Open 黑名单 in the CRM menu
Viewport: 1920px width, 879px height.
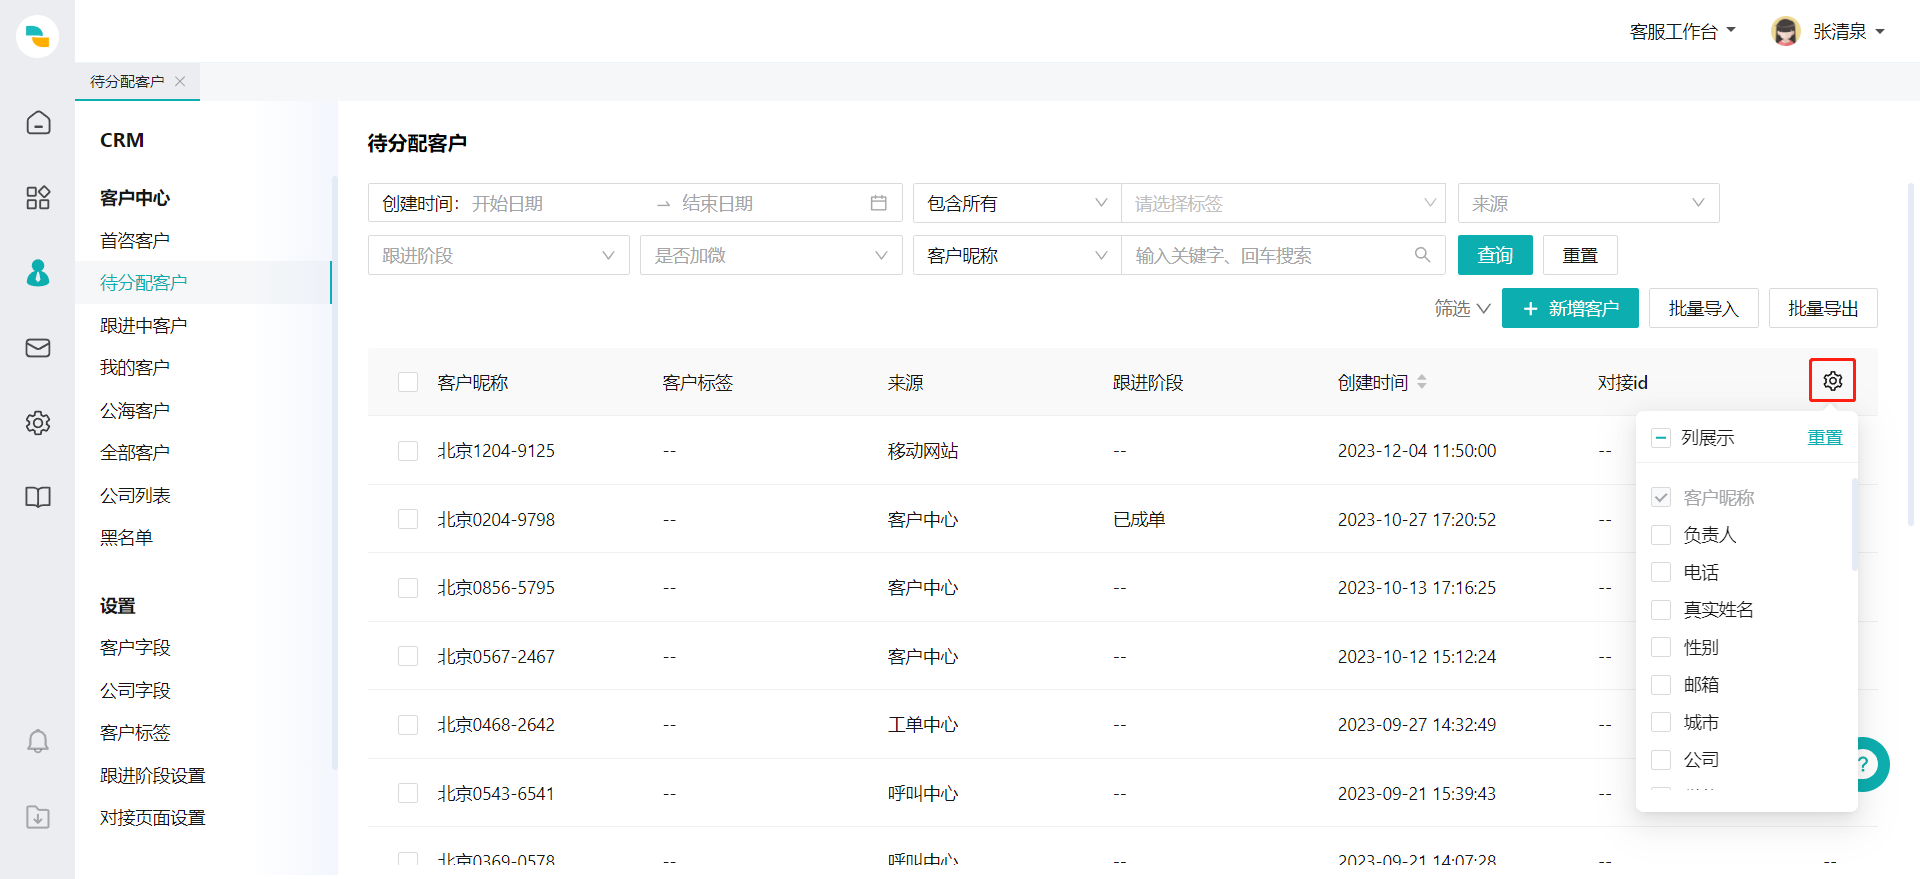pyautogui.click(x=126, y=537)
